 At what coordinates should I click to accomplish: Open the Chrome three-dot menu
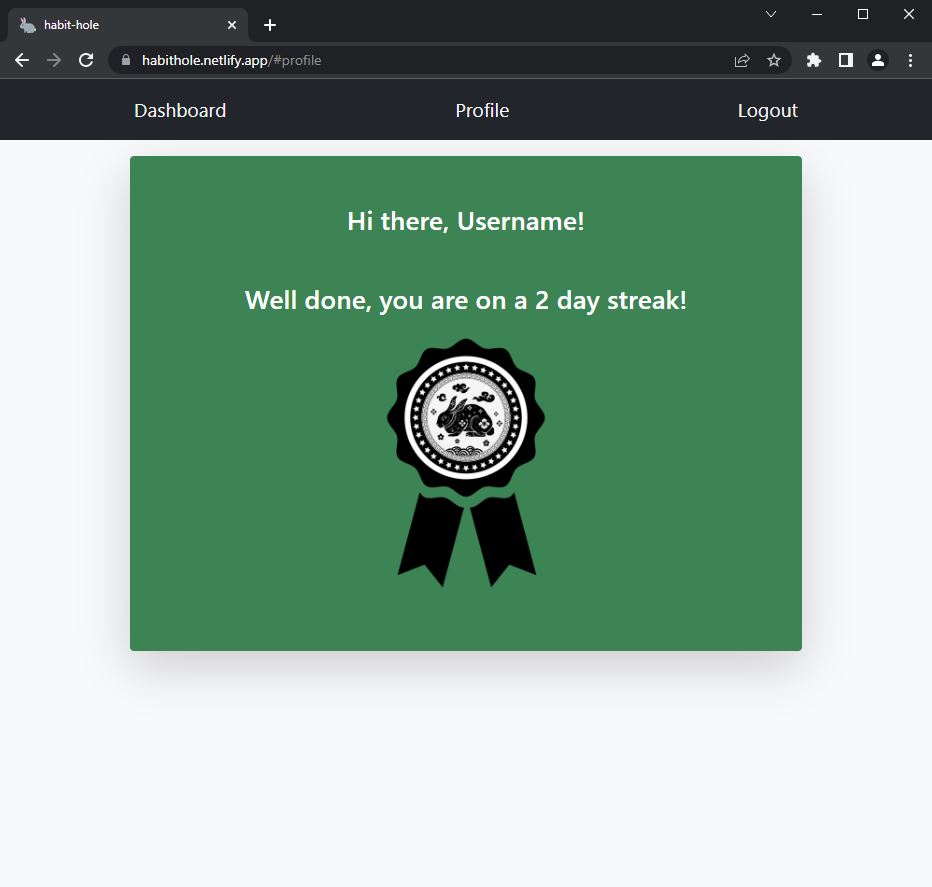[910, 60]
